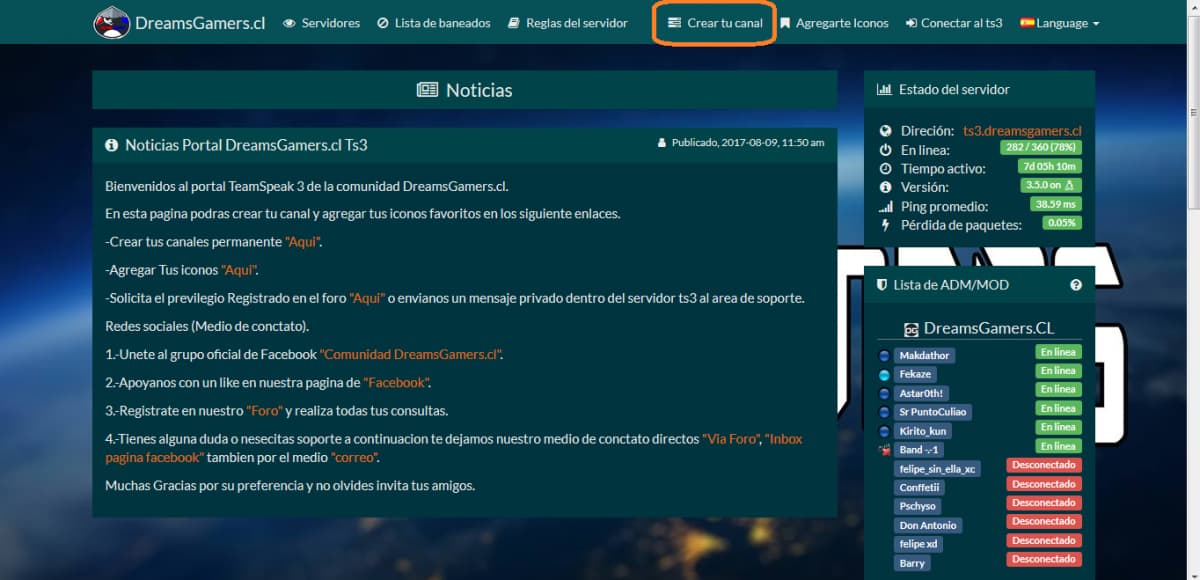Click the status icon beside Kirito_kun
The height and width of the screenshot is (580, 1200).
(884, 431)
